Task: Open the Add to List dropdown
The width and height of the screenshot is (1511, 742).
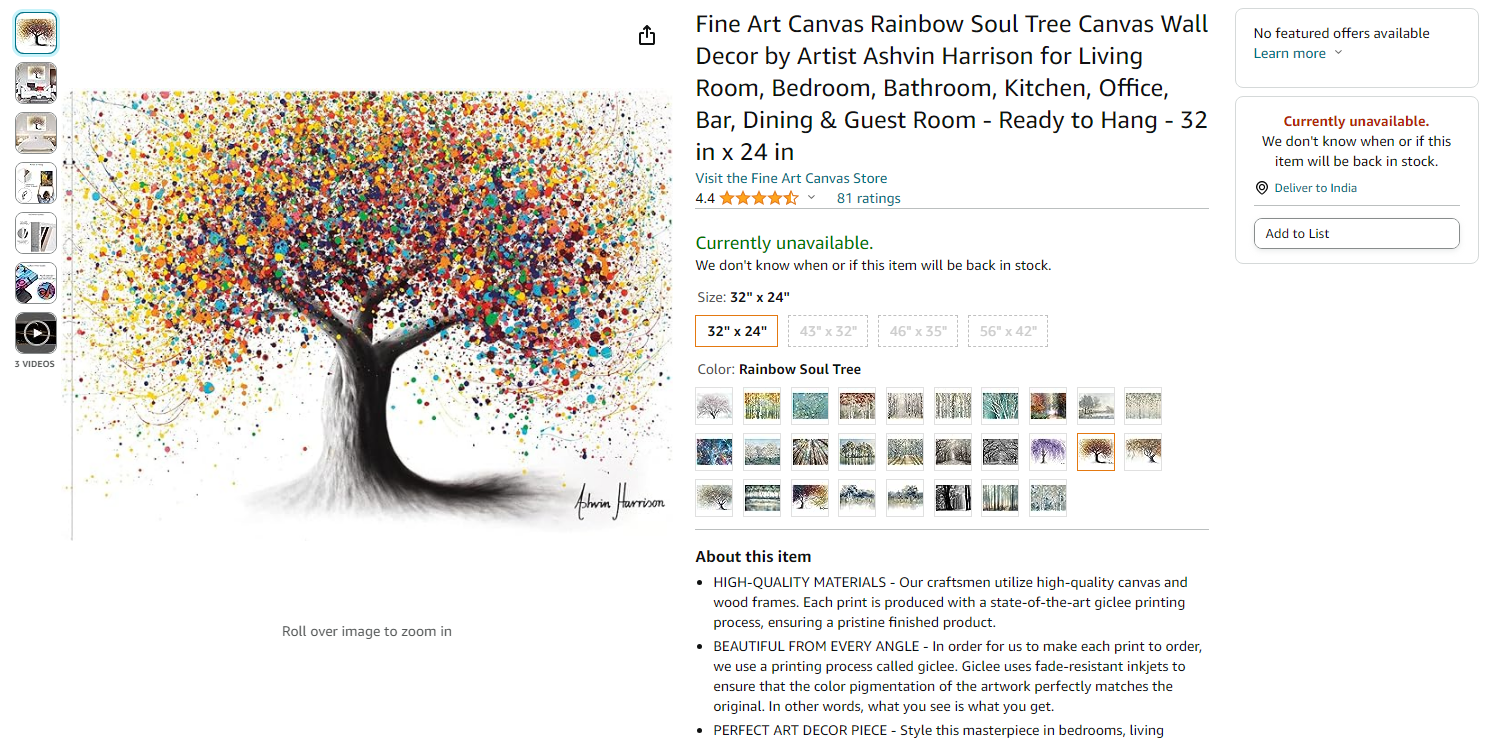Action: click(1356, 234)
